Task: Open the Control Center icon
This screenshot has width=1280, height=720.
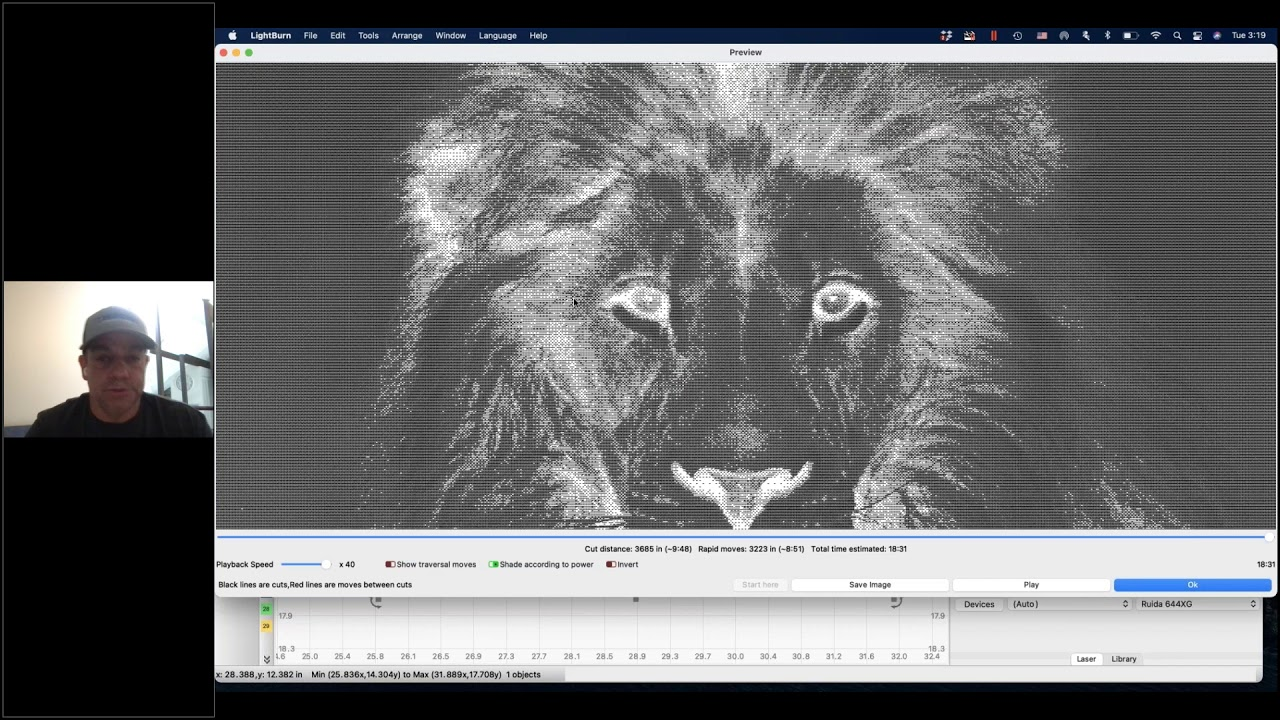Action: pyautogui.click(x=1197, y=35)
